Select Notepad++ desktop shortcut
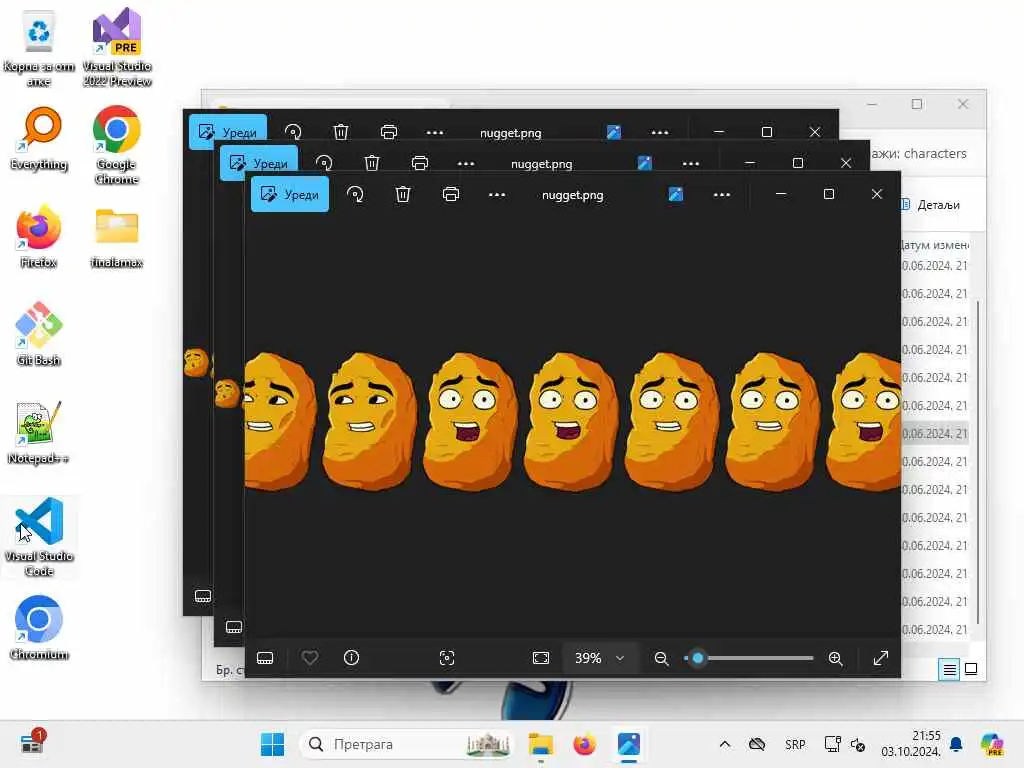This screenshot has height=768, width=1024. (39, 431)
